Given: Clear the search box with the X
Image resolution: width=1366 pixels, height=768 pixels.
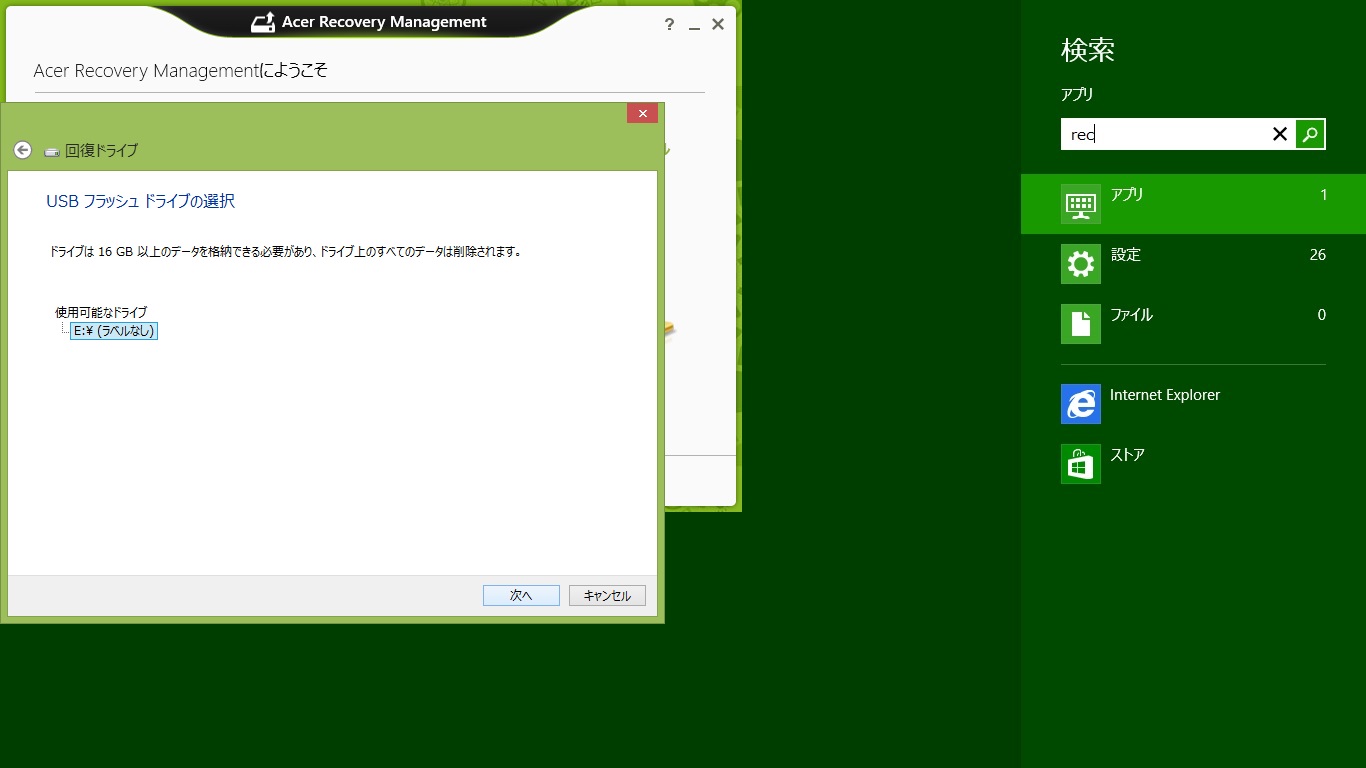Looking at the screenshot, I should point(1279,134).
